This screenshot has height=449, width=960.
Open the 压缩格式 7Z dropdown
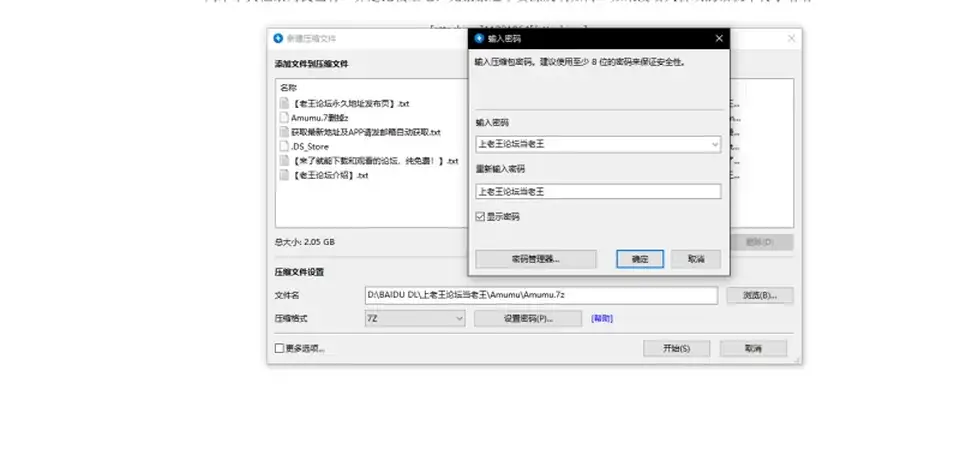coord(414,319)
